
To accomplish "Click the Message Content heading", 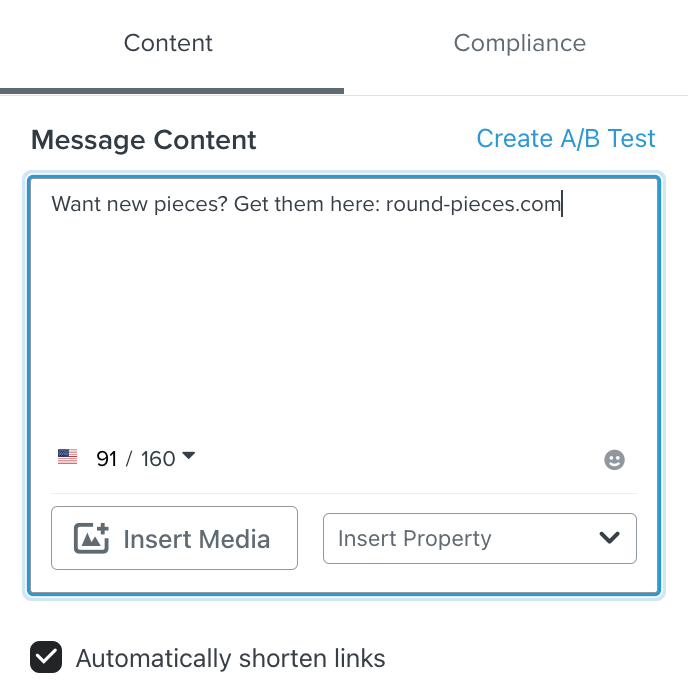I will point(143,140).
